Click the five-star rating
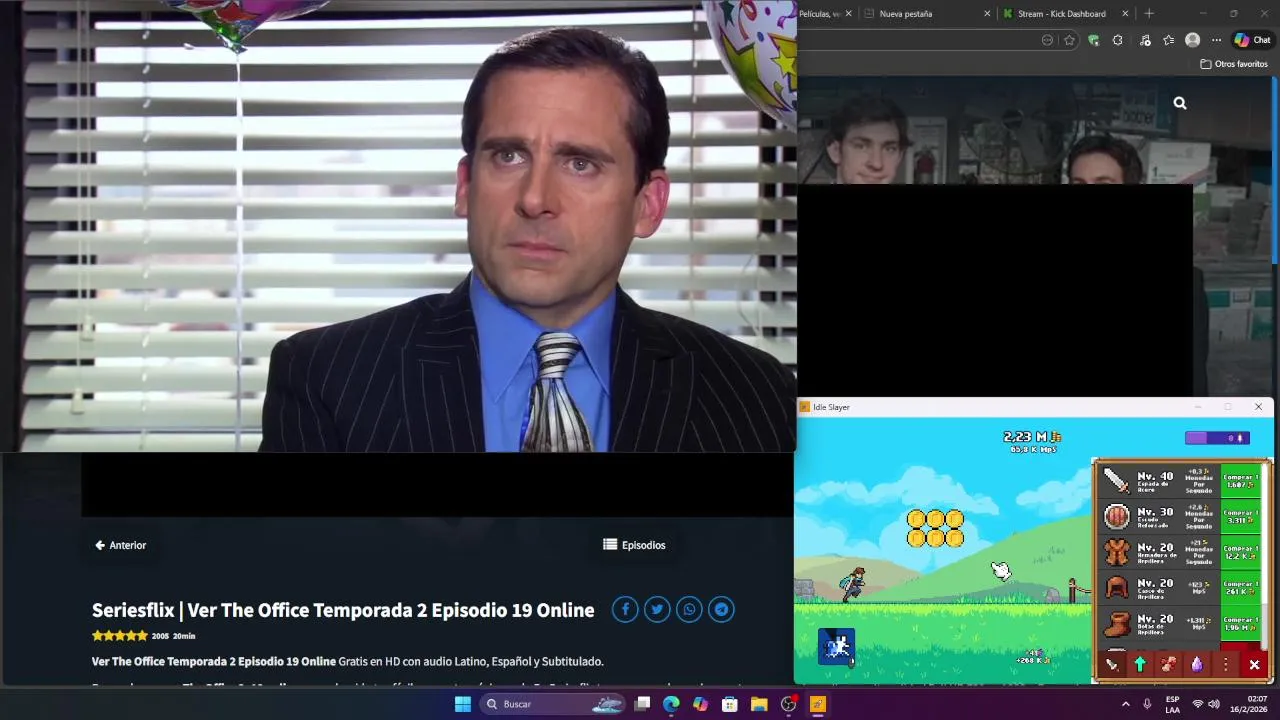 pos(120,636)
